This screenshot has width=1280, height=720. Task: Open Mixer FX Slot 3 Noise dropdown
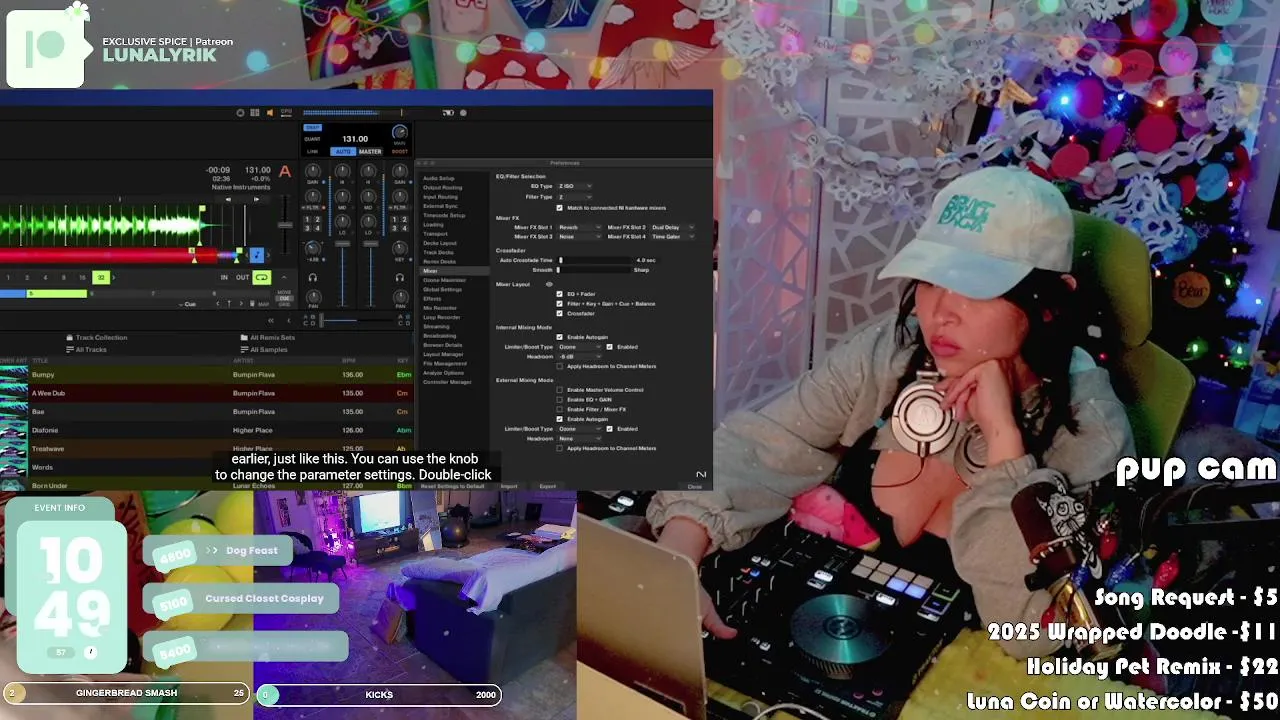[580, 236]
